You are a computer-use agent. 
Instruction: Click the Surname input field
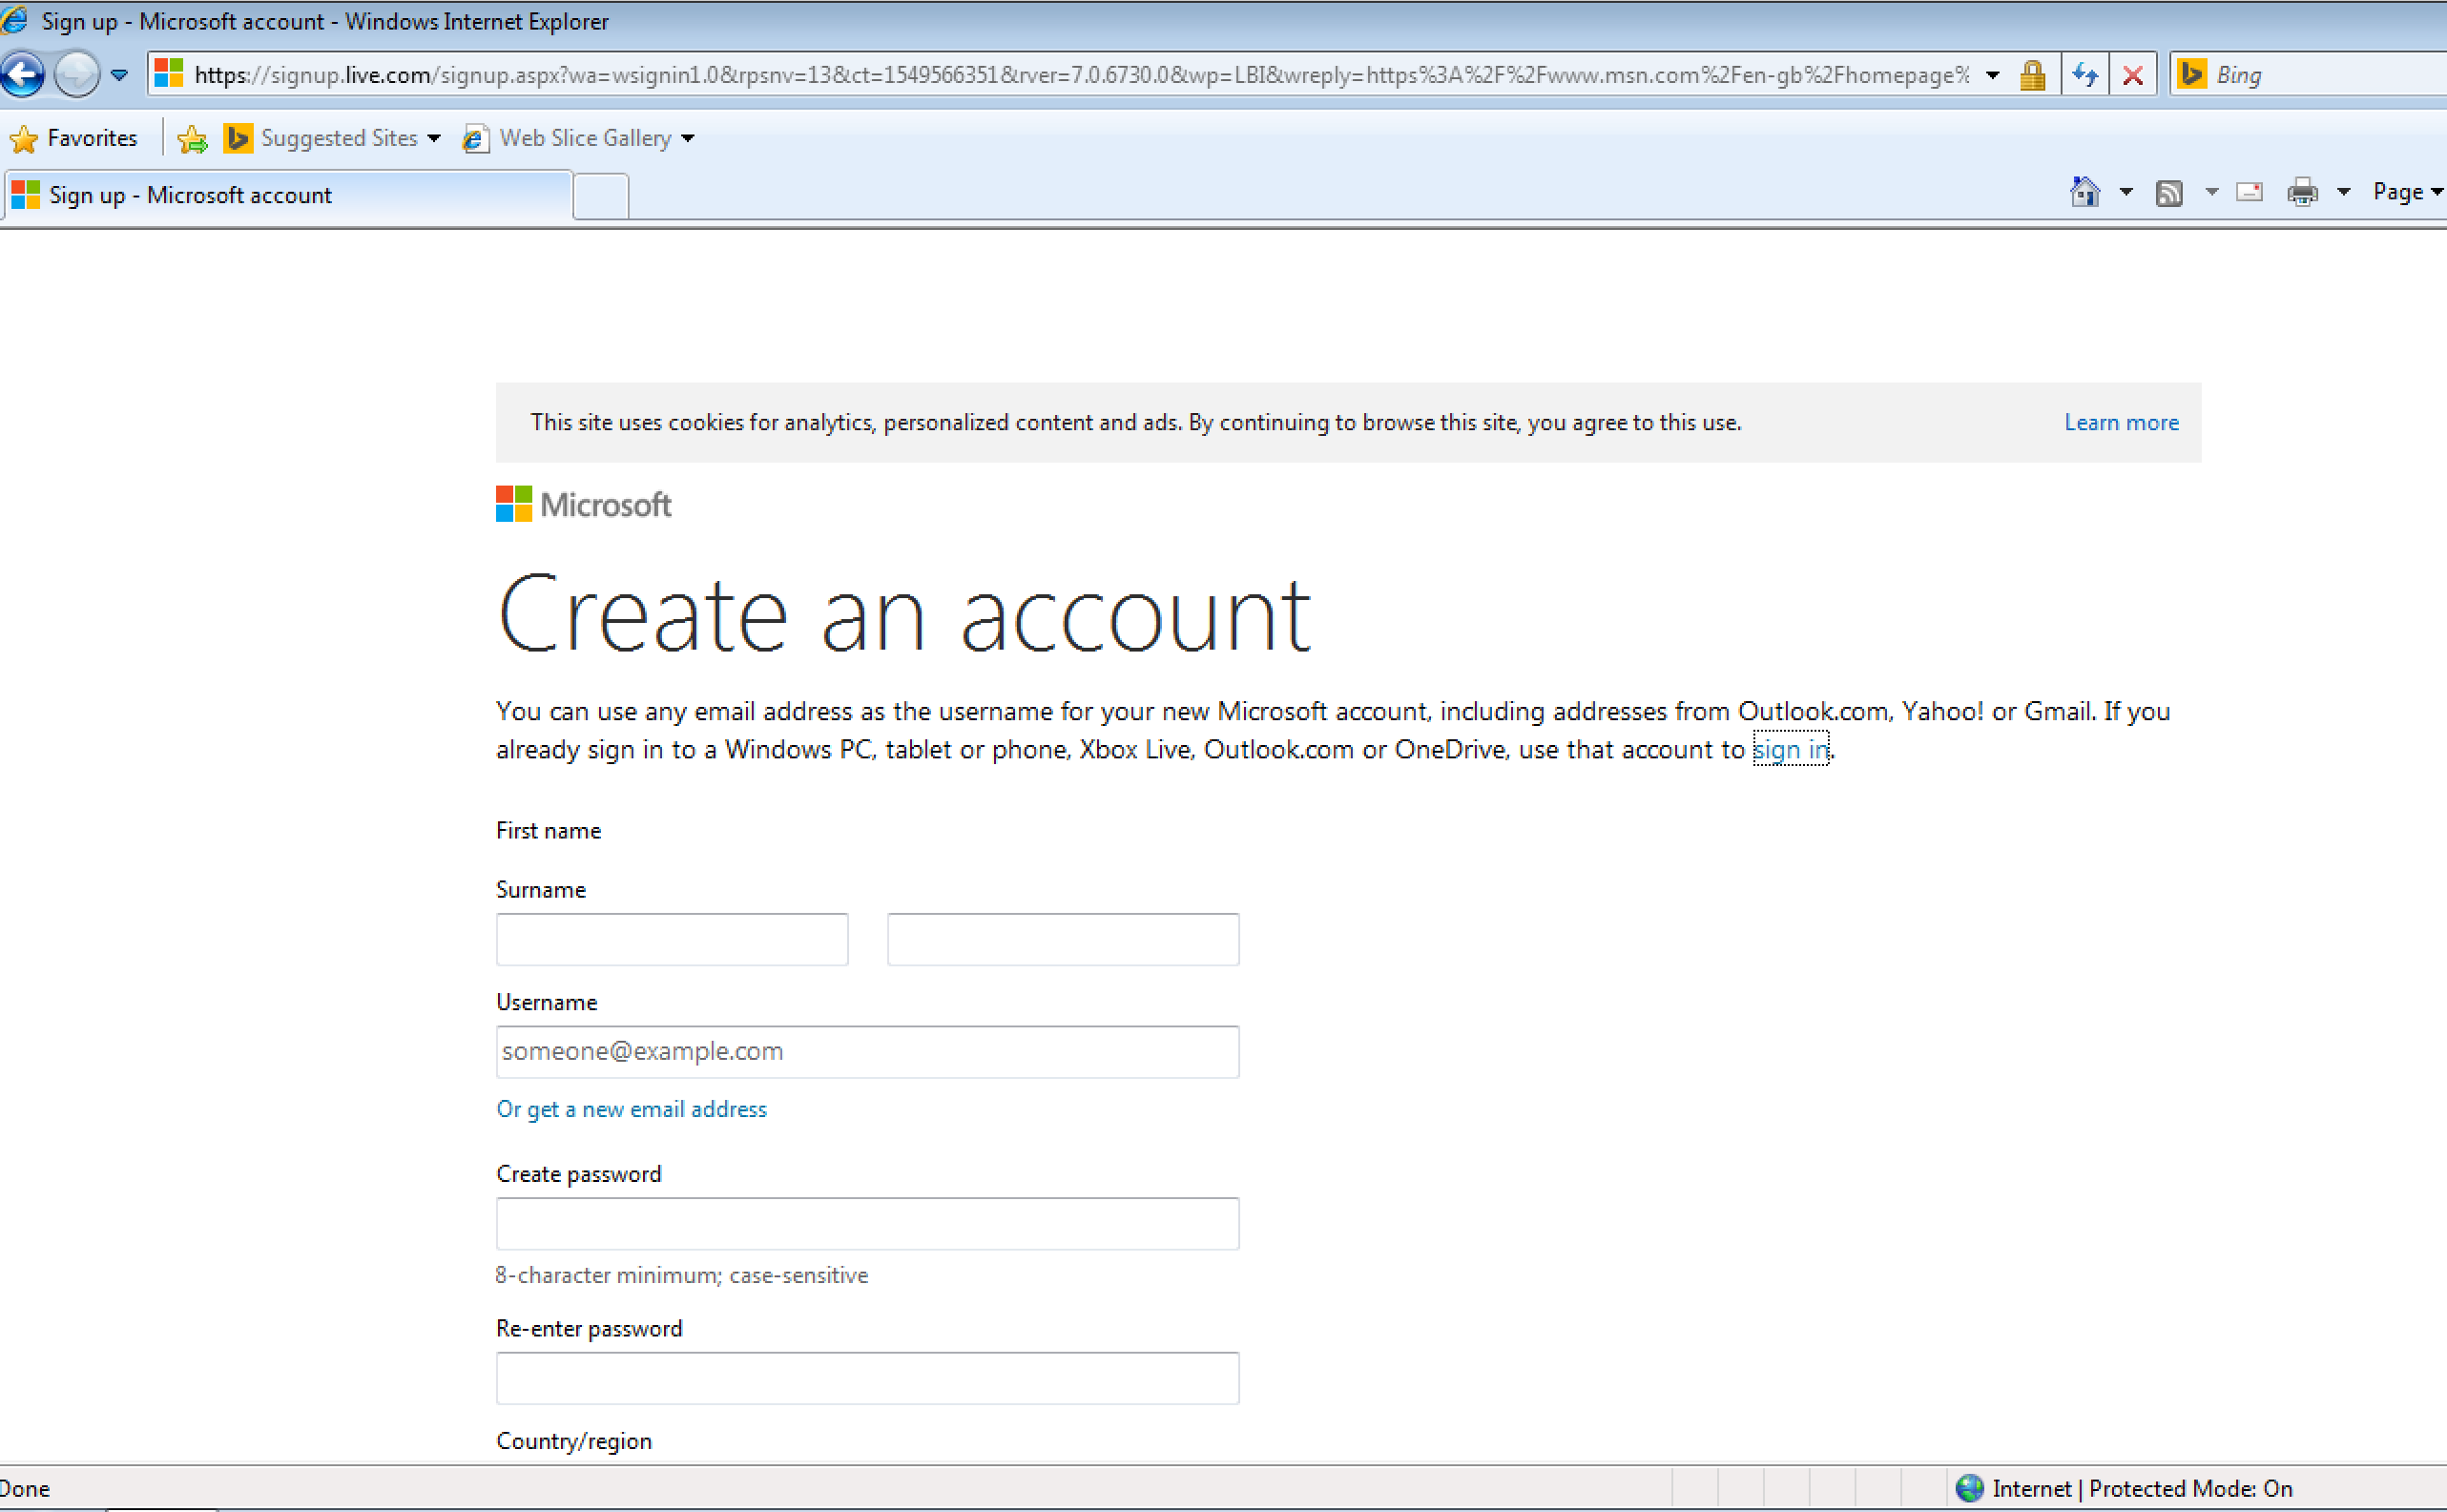click(x=1063, y=939)
